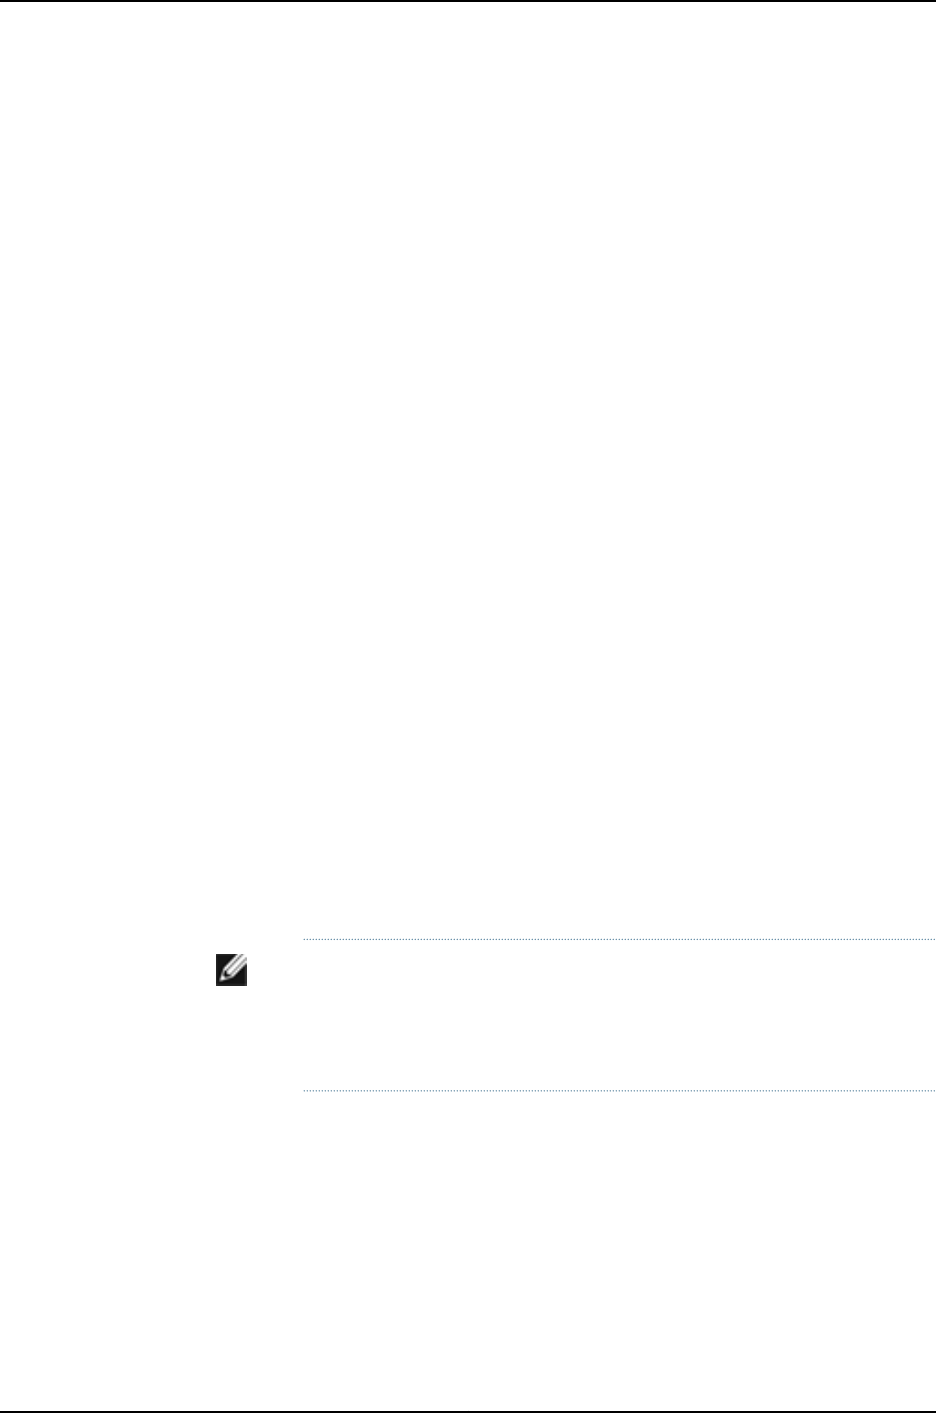Click the lower dotted note divider line
936x1413 pixels.
(618, 1090)
